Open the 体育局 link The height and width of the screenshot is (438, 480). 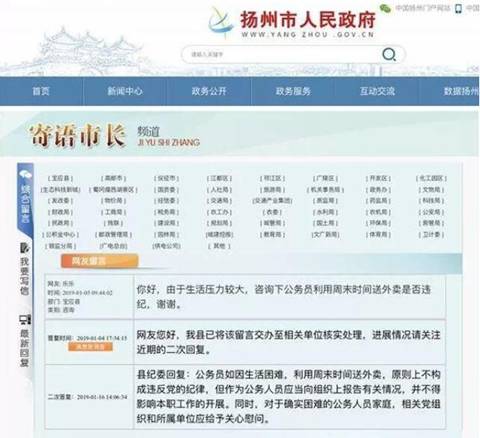(378, 235)
